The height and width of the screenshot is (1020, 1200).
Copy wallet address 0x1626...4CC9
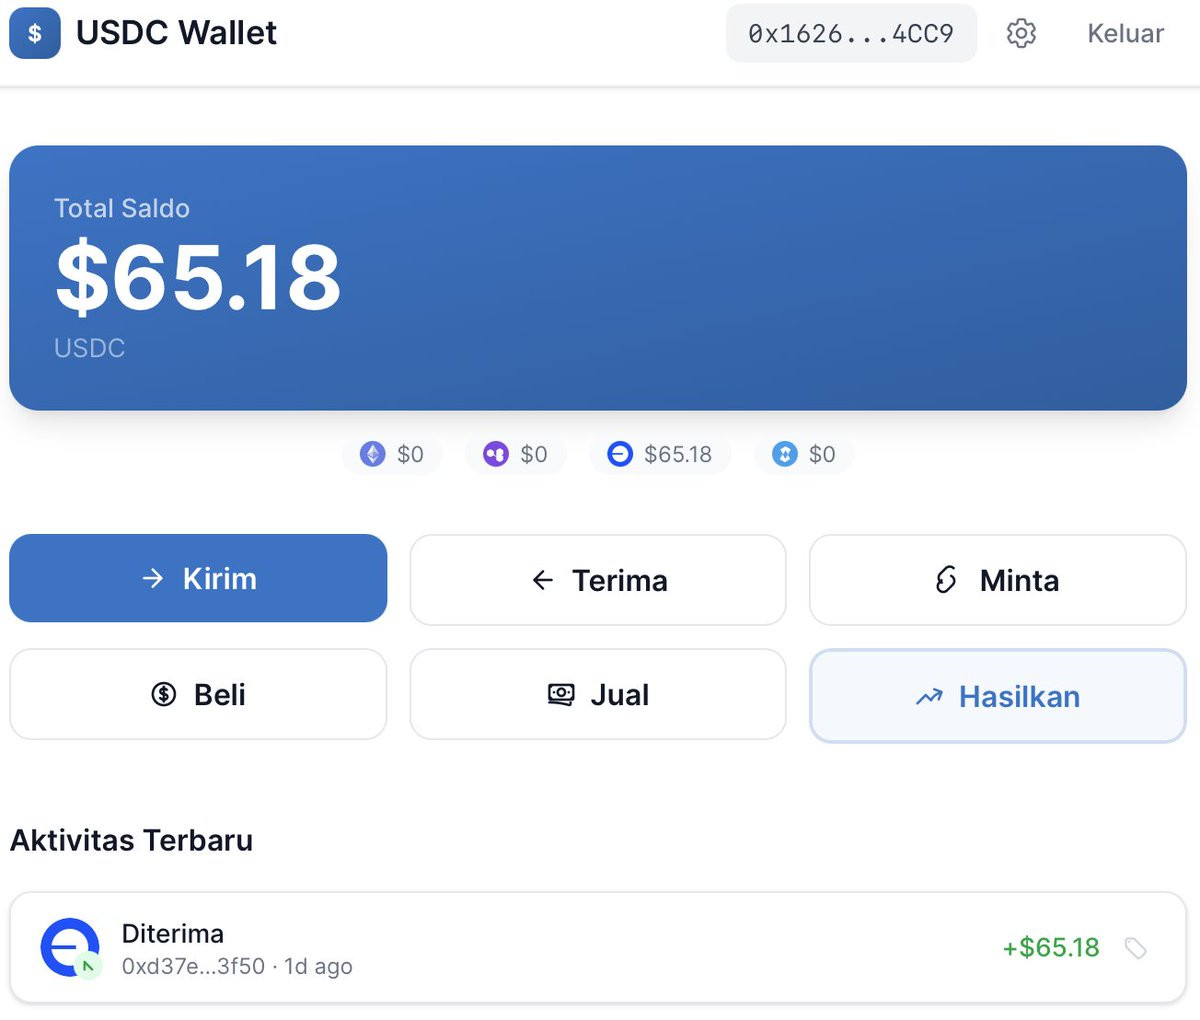point(851,33)
